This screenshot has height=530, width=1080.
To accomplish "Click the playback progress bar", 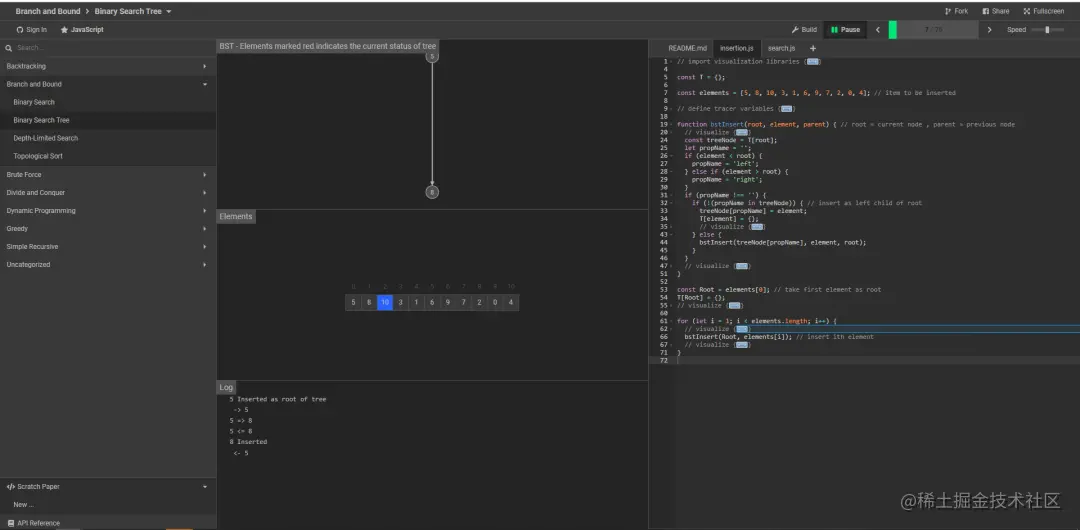I will (x=933, y=30).
